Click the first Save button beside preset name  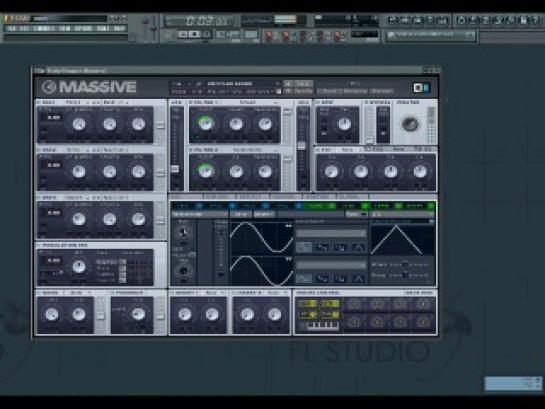[302, 84]
